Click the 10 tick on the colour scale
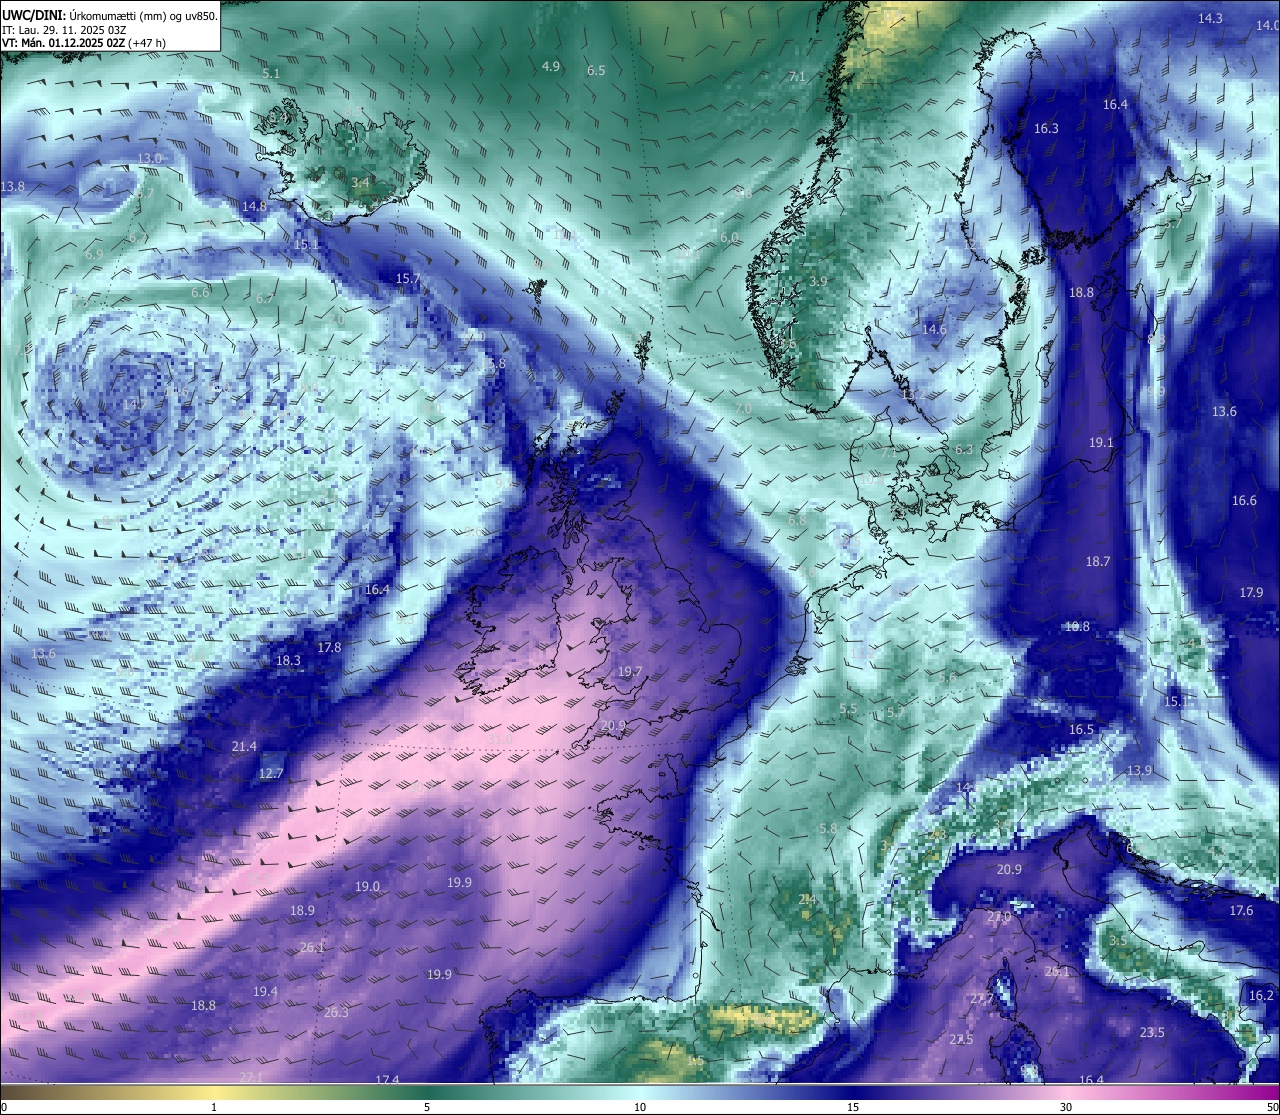Screen dimensions: 1280x1115 [x=640, y=1107]
